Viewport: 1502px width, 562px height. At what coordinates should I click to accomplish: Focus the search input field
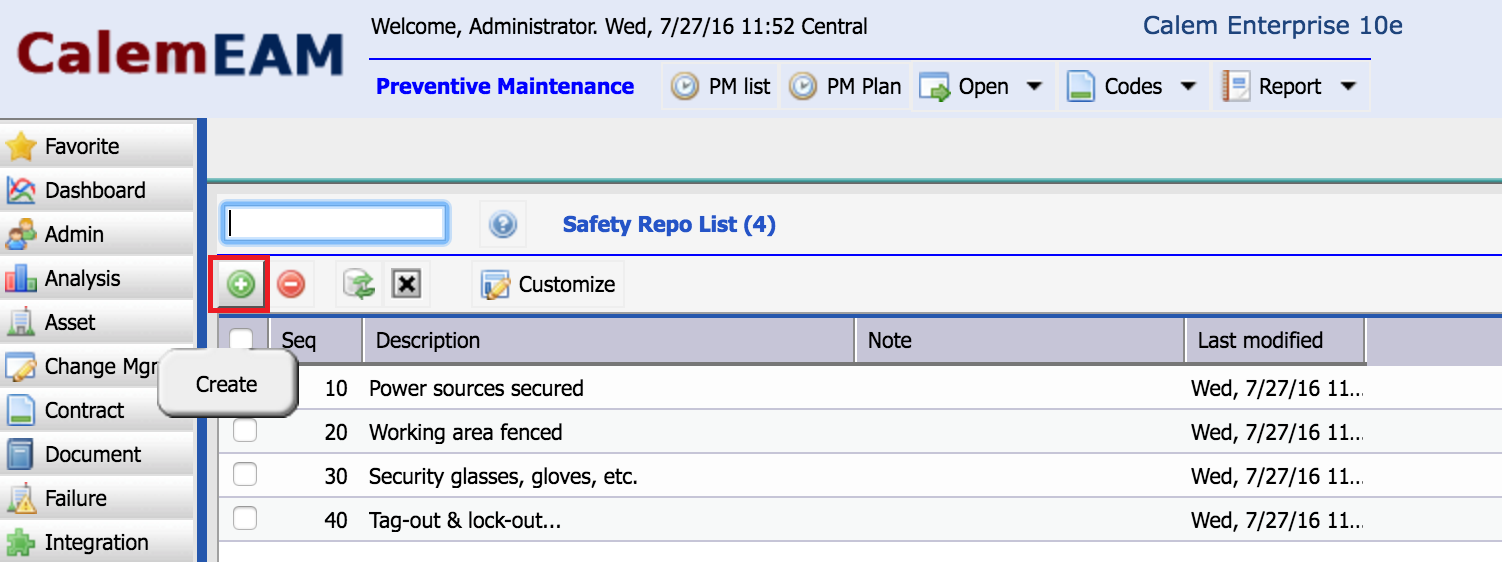pyautogui.click(x=334, y=223)
